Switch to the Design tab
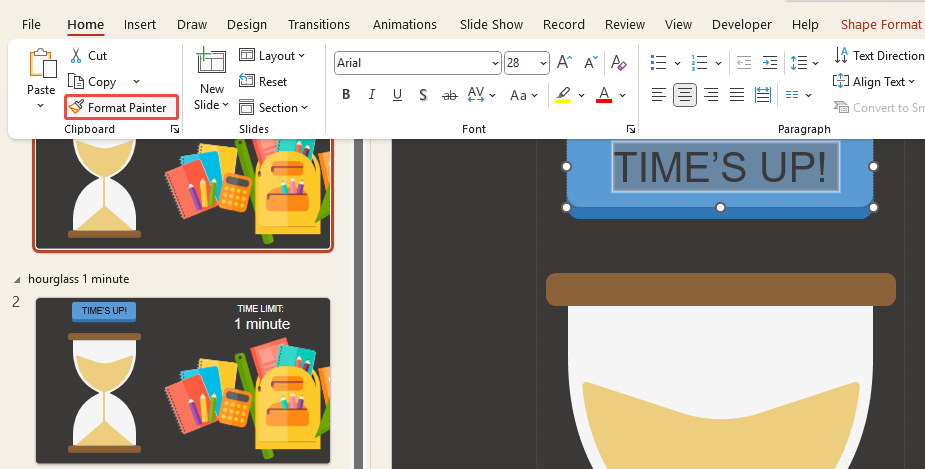Screen dimensions: 925x469 (x=247, y=24)
